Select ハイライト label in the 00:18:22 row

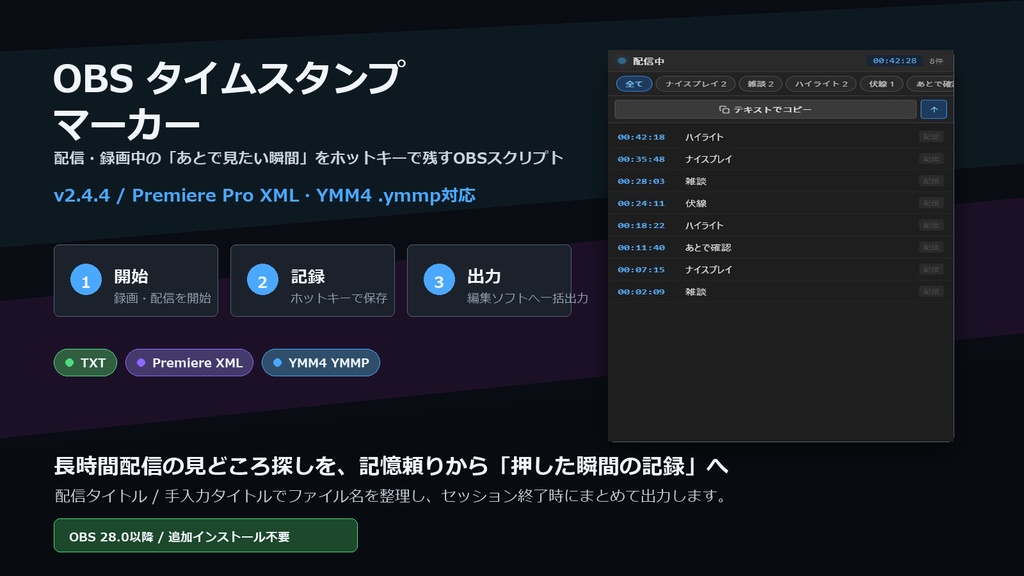pos(704,225)
